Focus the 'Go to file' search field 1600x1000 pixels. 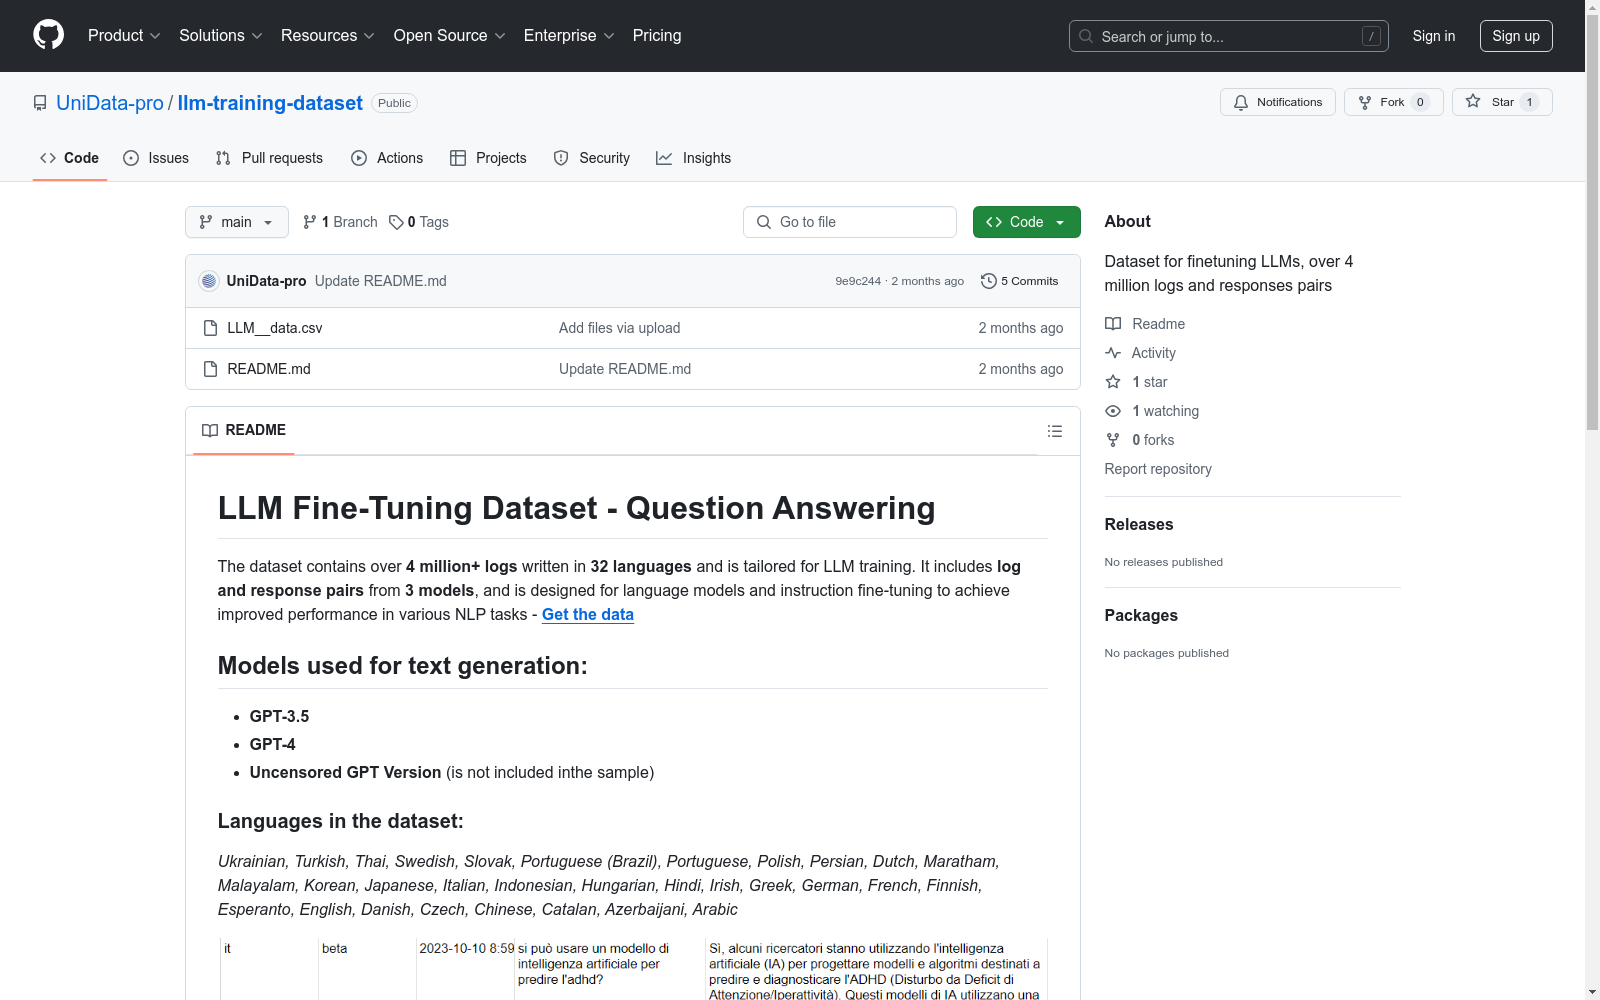tap(850, 222)
